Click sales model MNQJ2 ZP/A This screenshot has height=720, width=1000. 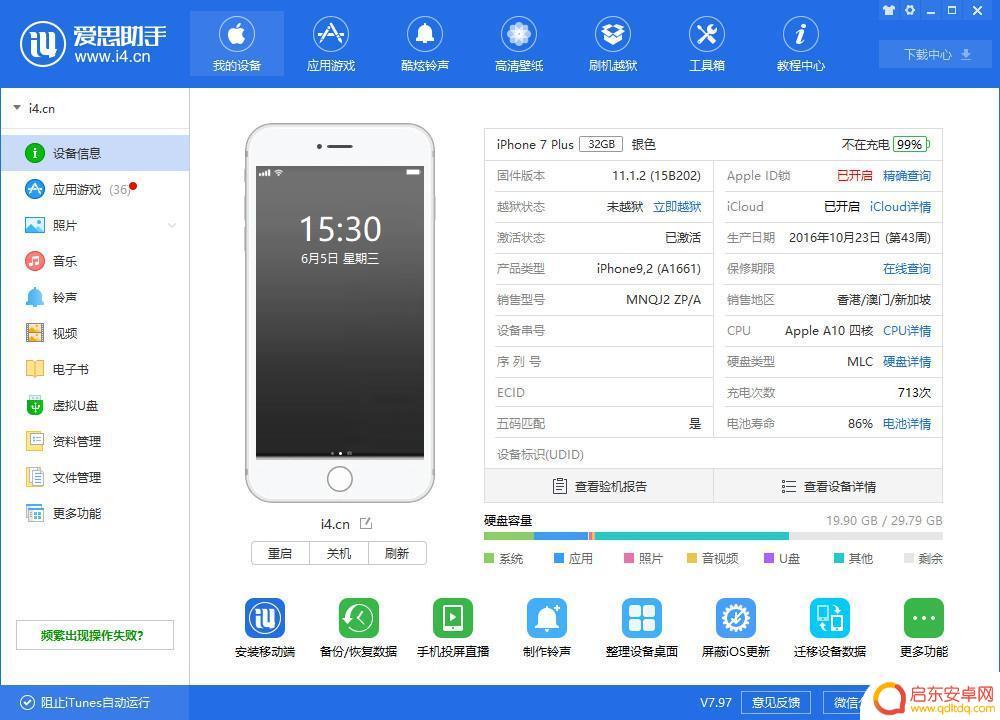(663, 300)
